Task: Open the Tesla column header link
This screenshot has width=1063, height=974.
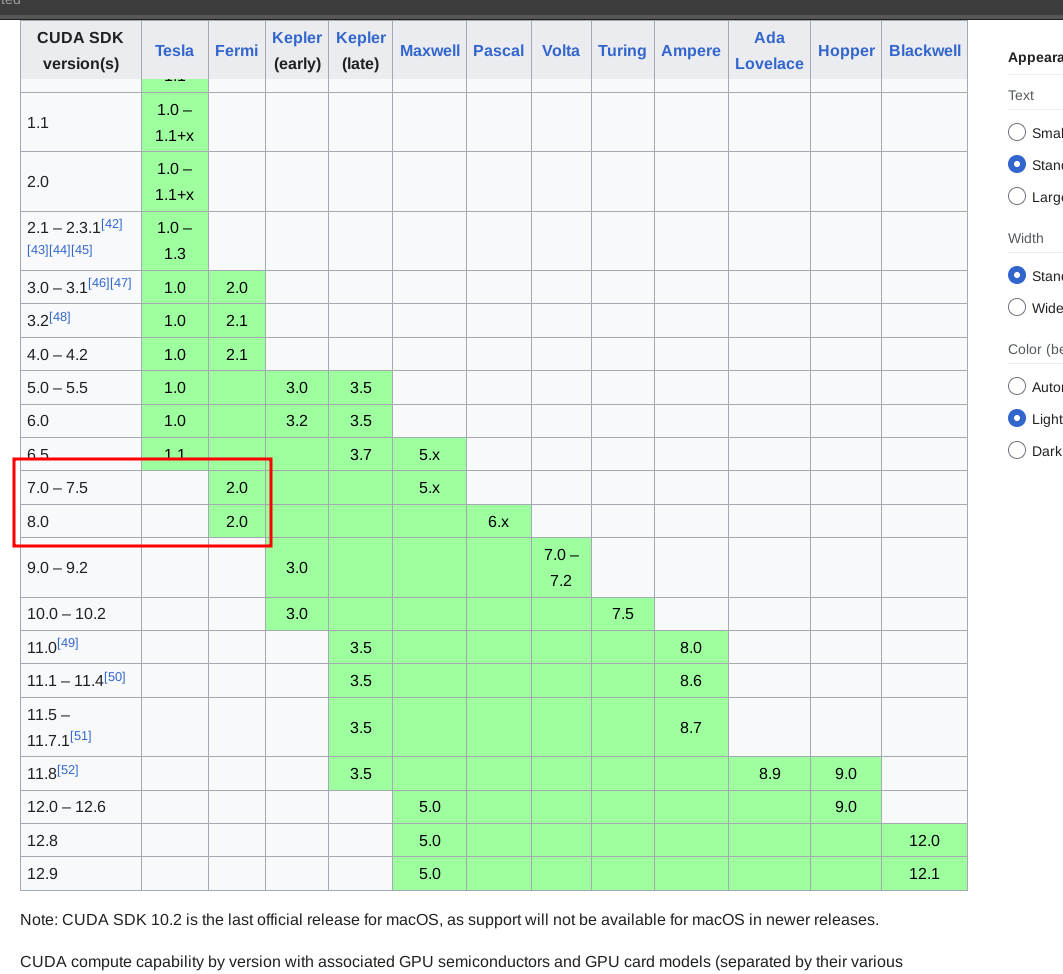Action: click(x=174, y=51)
